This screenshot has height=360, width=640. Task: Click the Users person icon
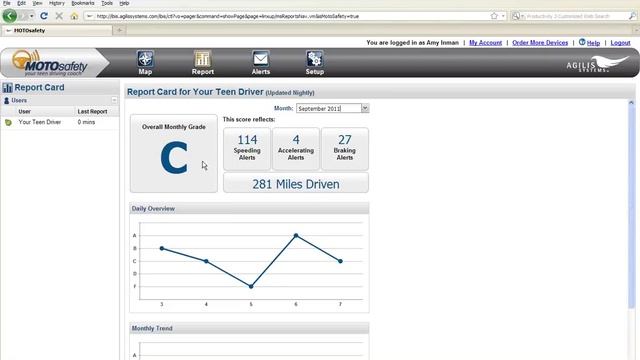(7, 100)
